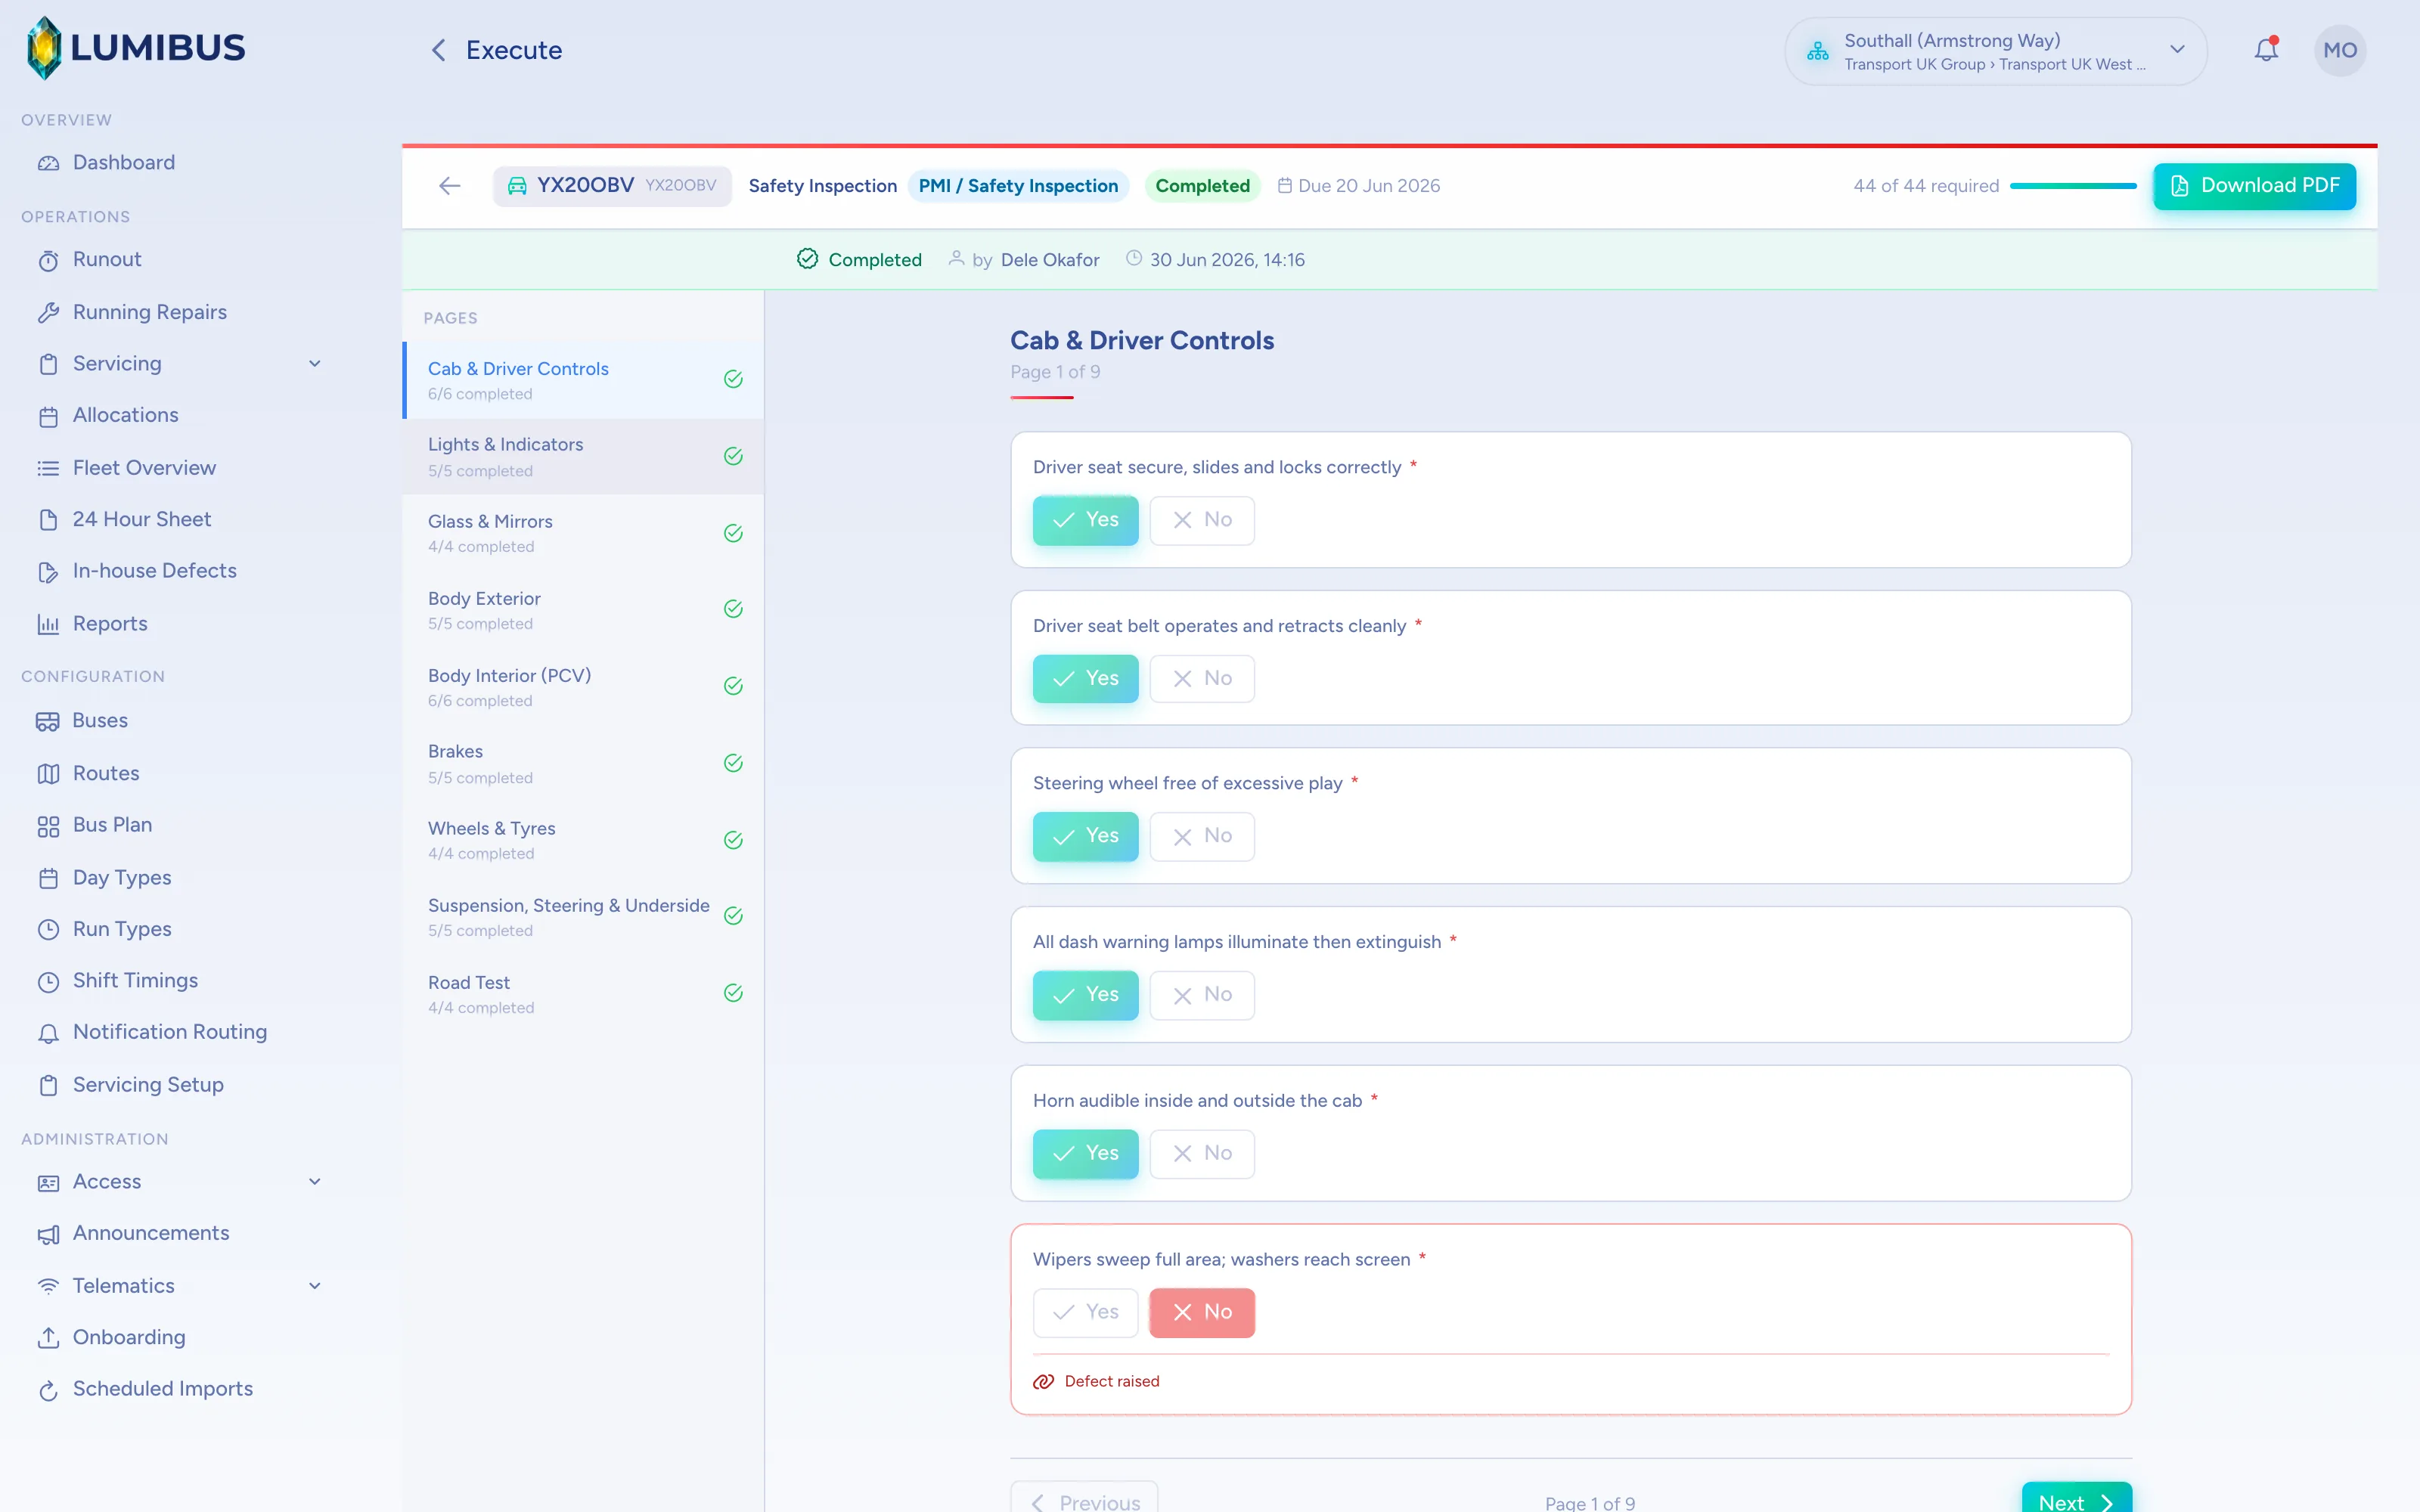Open Servicing Setup in the sidebar
This screenshot has height=1512, width=2420.
tap(148, 1085)
